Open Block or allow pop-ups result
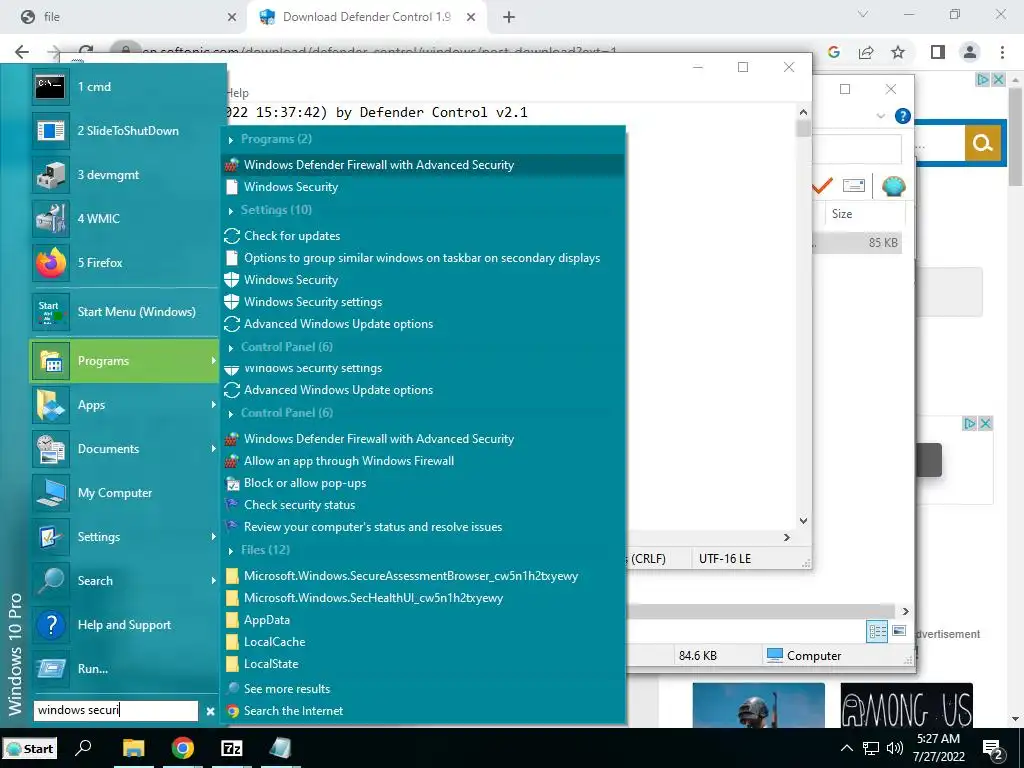Image resolution: width=1024 pixels, height=768 pixels. point(423,483)
